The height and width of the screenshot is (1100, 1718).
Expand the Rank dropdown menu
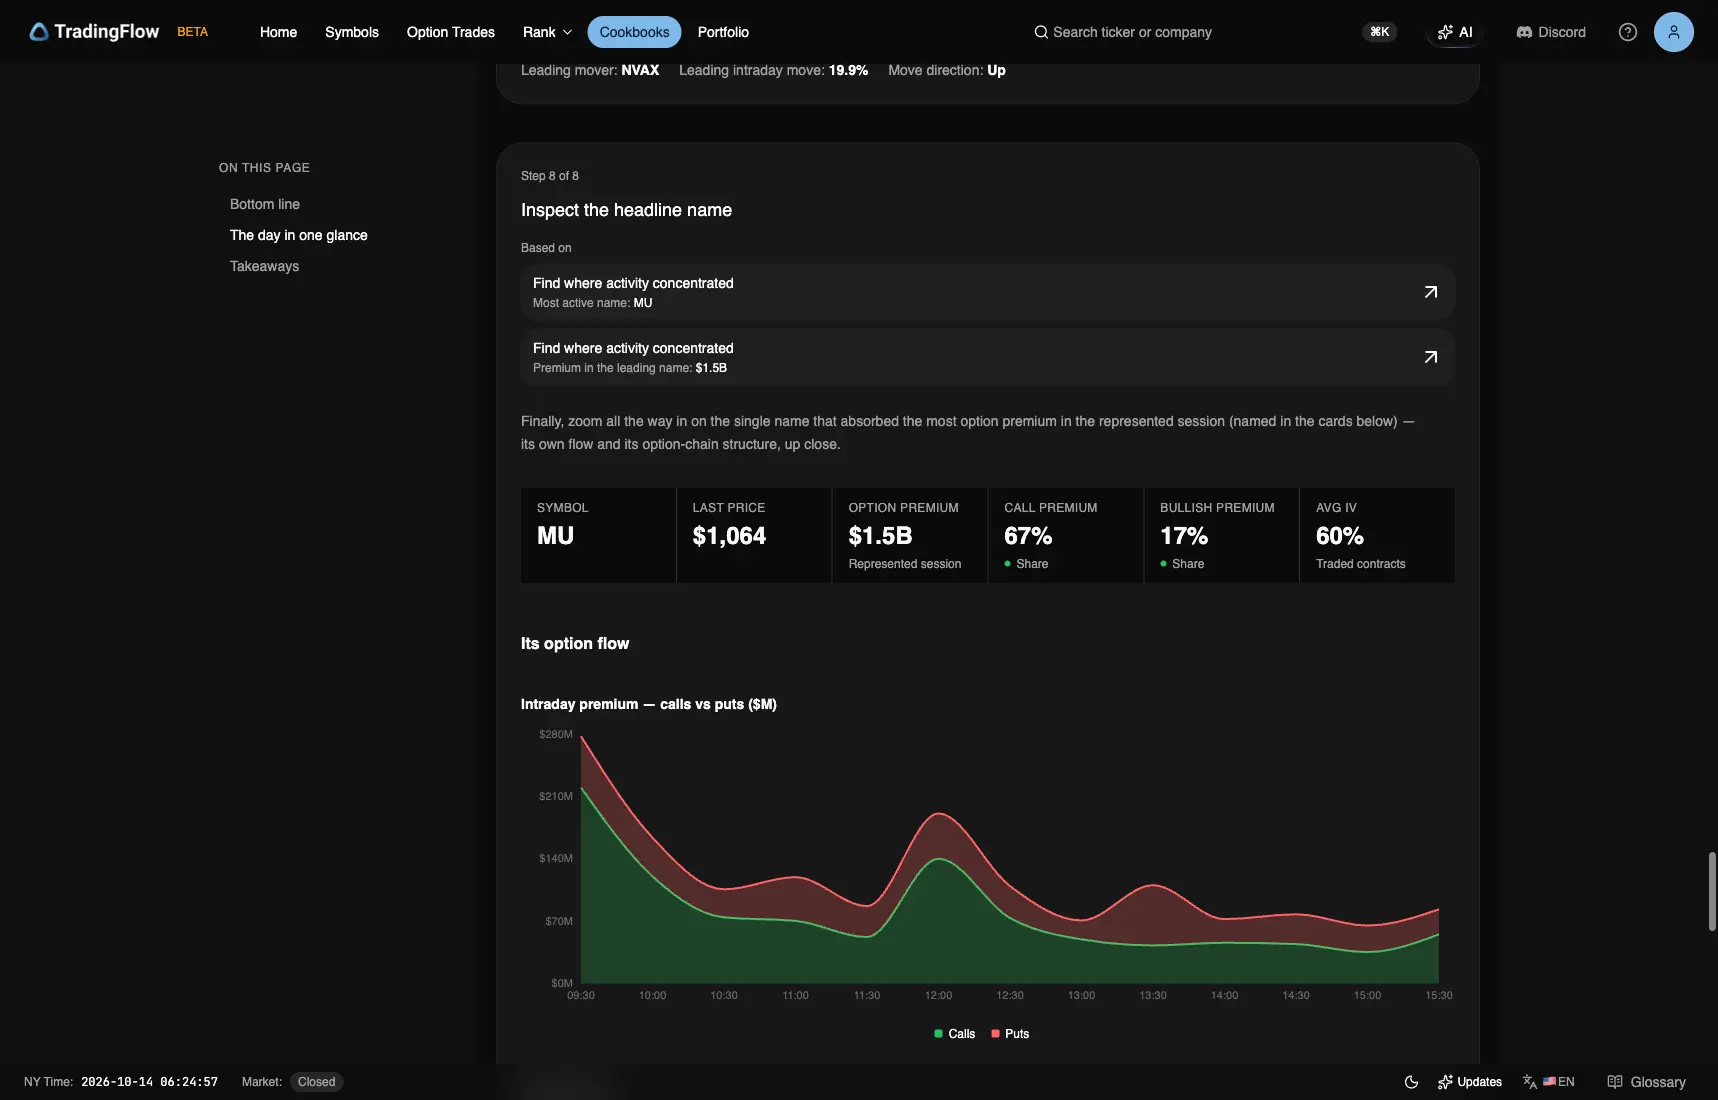(x=547, y=32)
